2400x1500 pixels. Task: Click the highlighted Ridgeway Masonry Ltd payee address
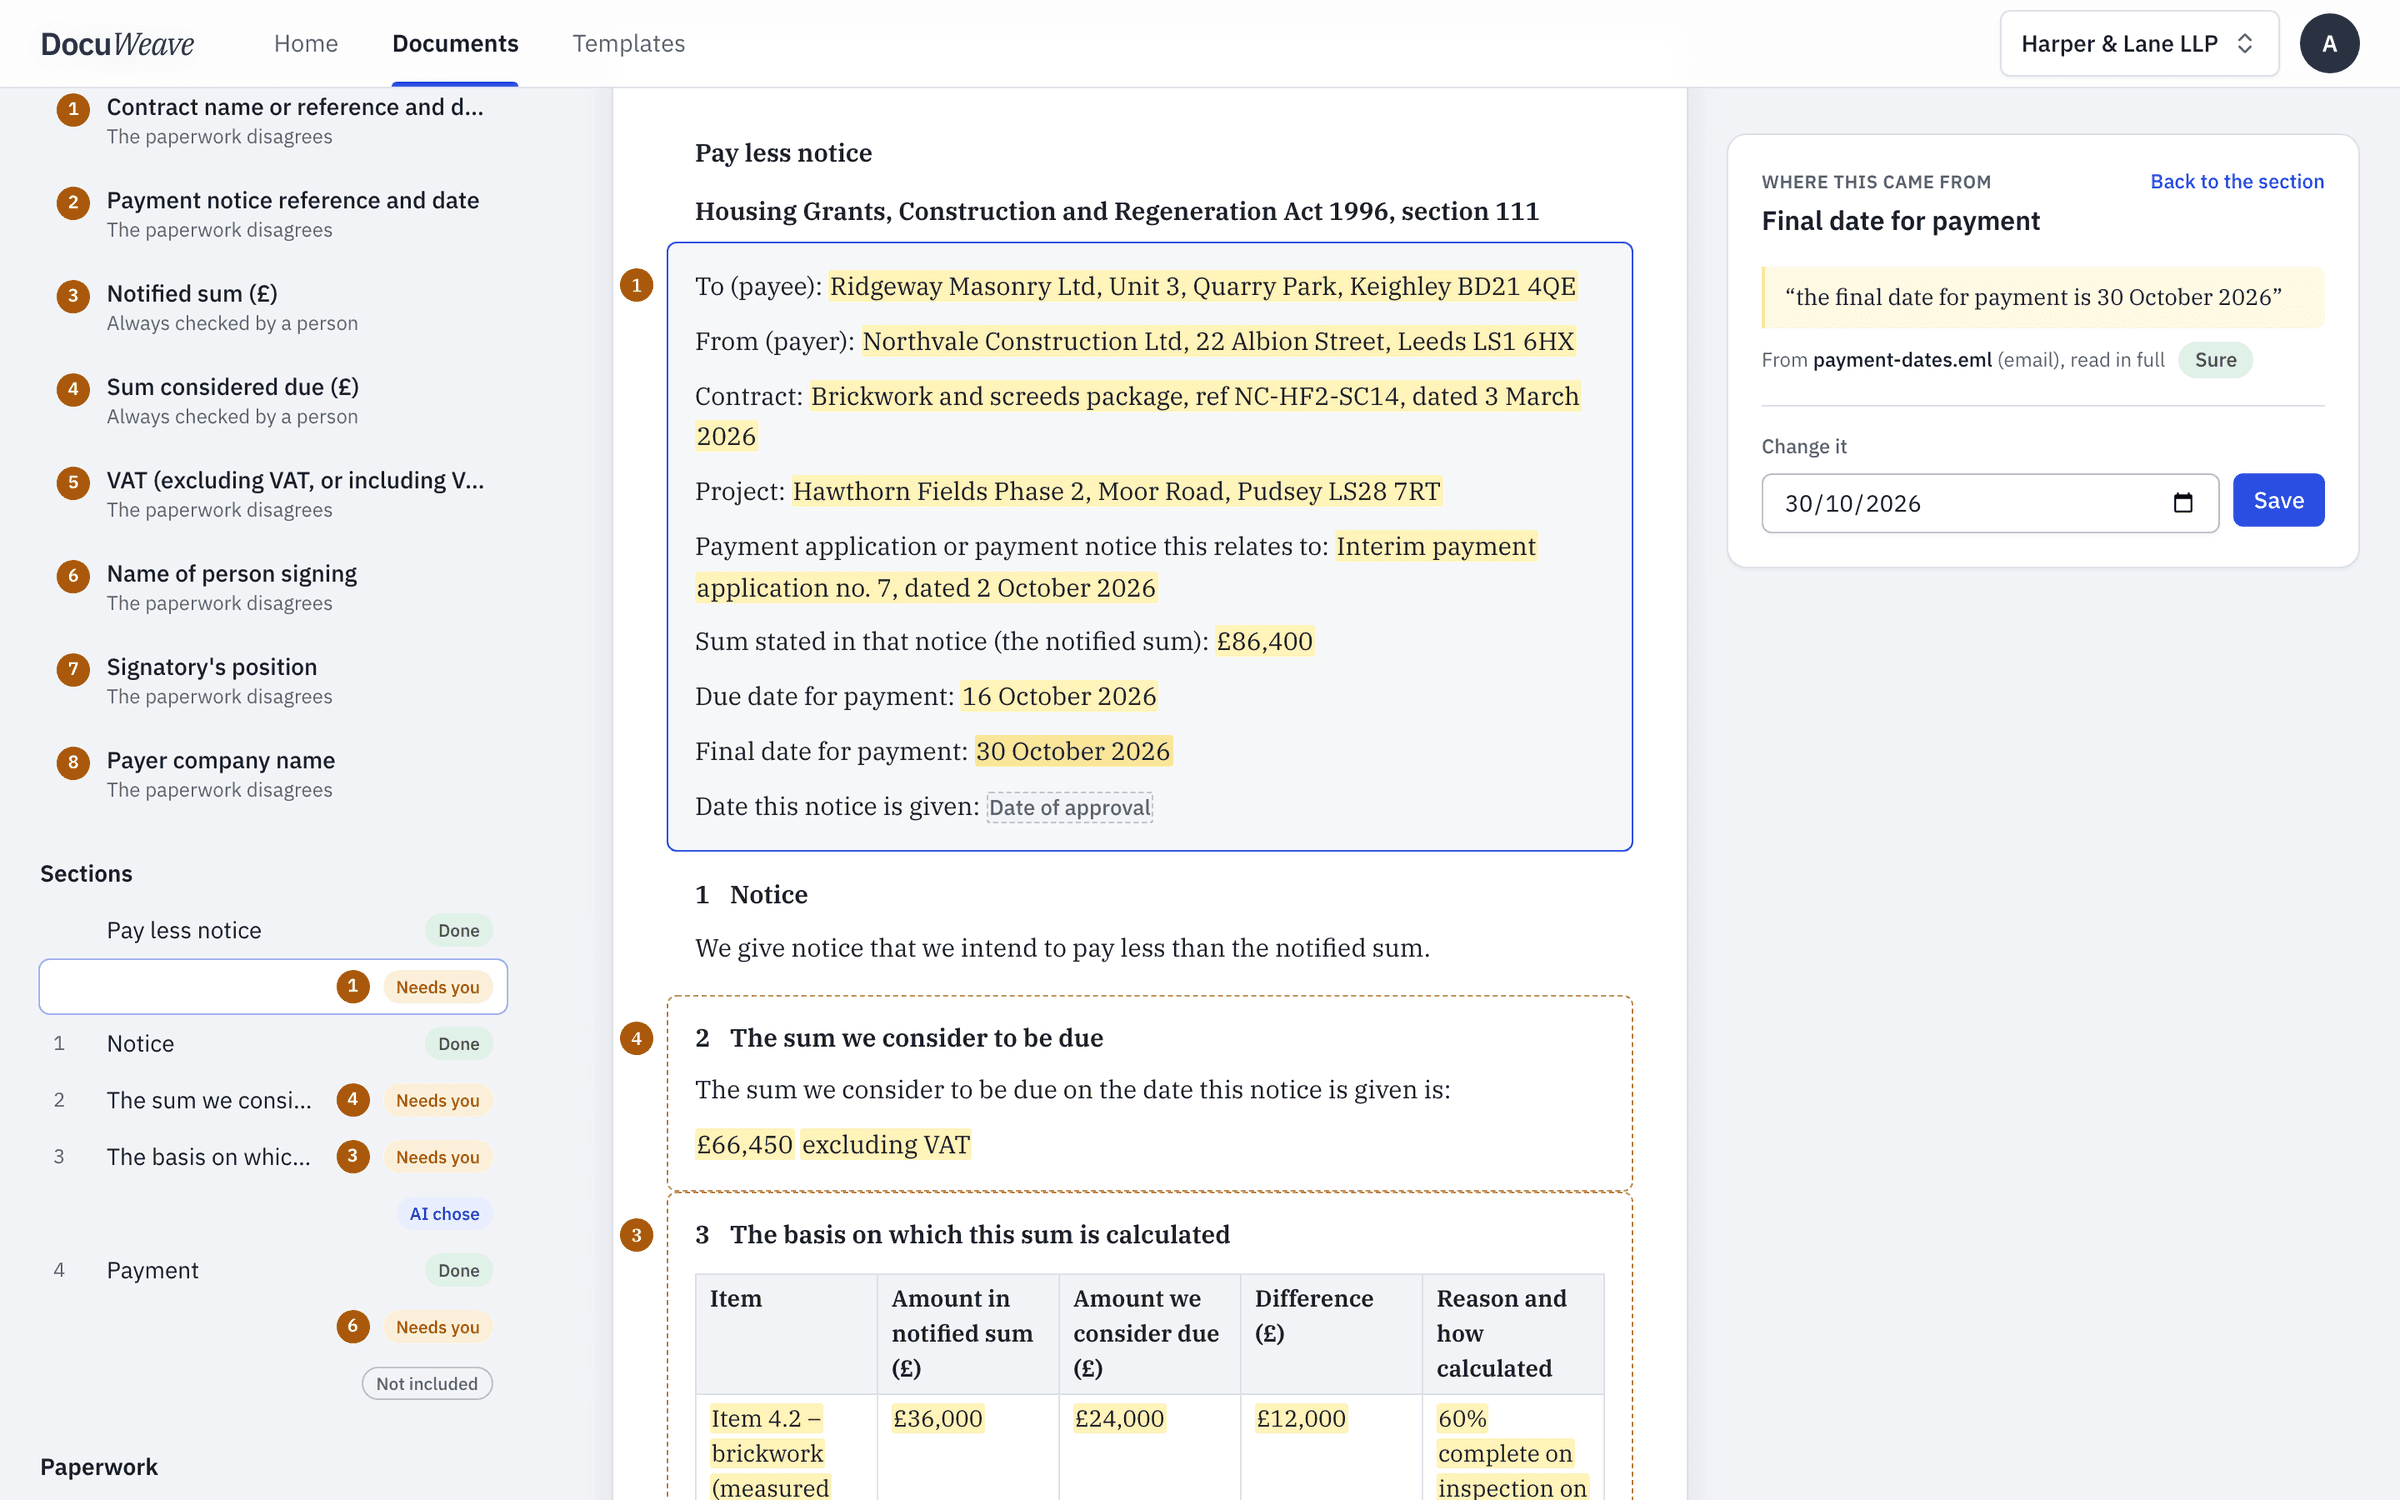pyautogui.click(x=1202, y=286)
